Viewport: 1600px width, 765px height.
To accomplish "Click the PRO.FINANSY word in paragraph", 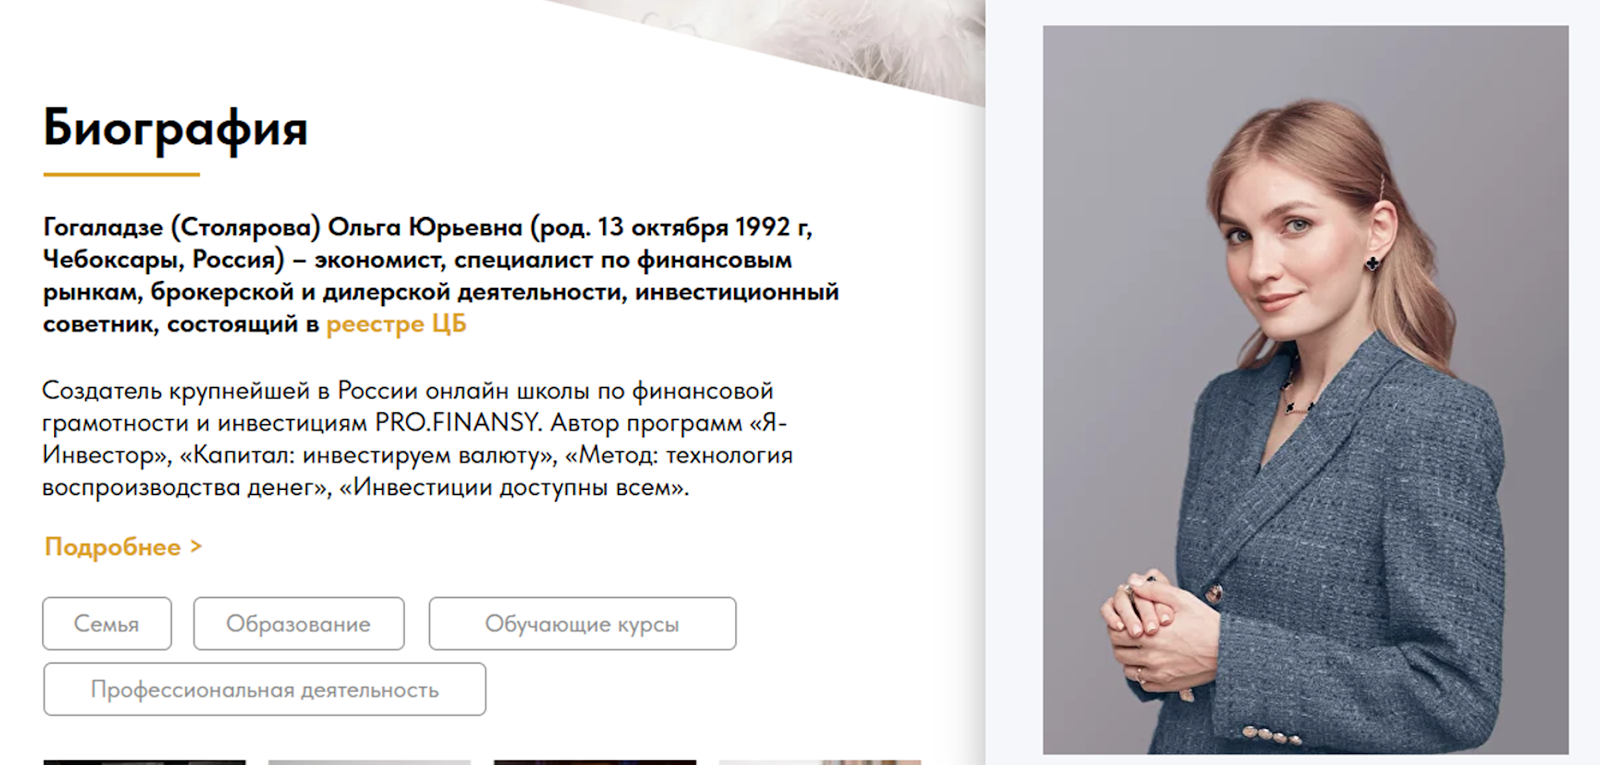I will pyautogui.click(x=458, y=422).
